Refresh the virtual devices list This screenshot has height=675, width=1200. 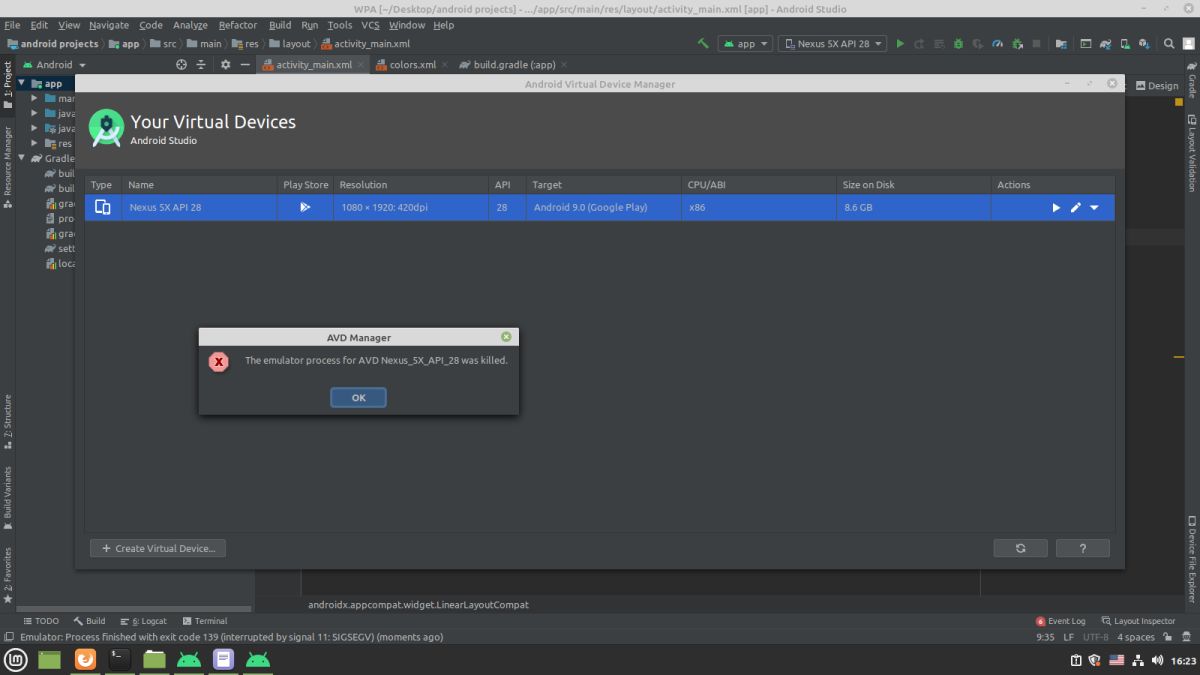(x=1020, y=548)
